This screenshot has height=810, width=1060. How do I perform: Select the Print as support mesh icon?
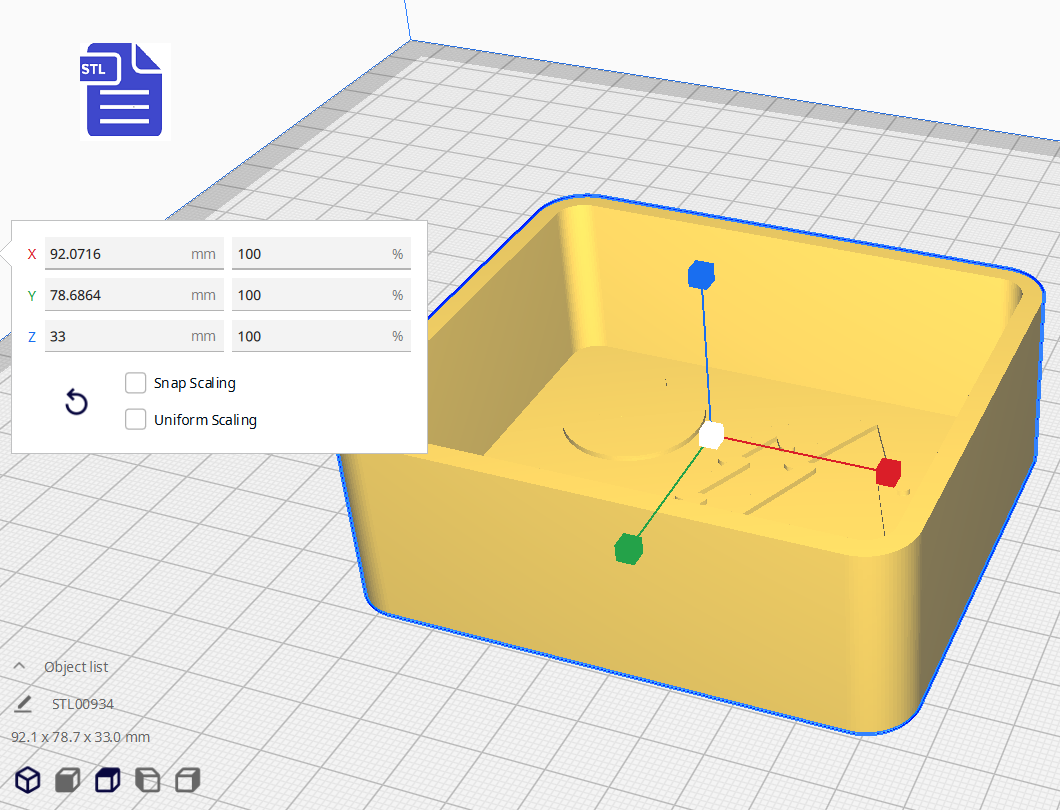[67, 779]
